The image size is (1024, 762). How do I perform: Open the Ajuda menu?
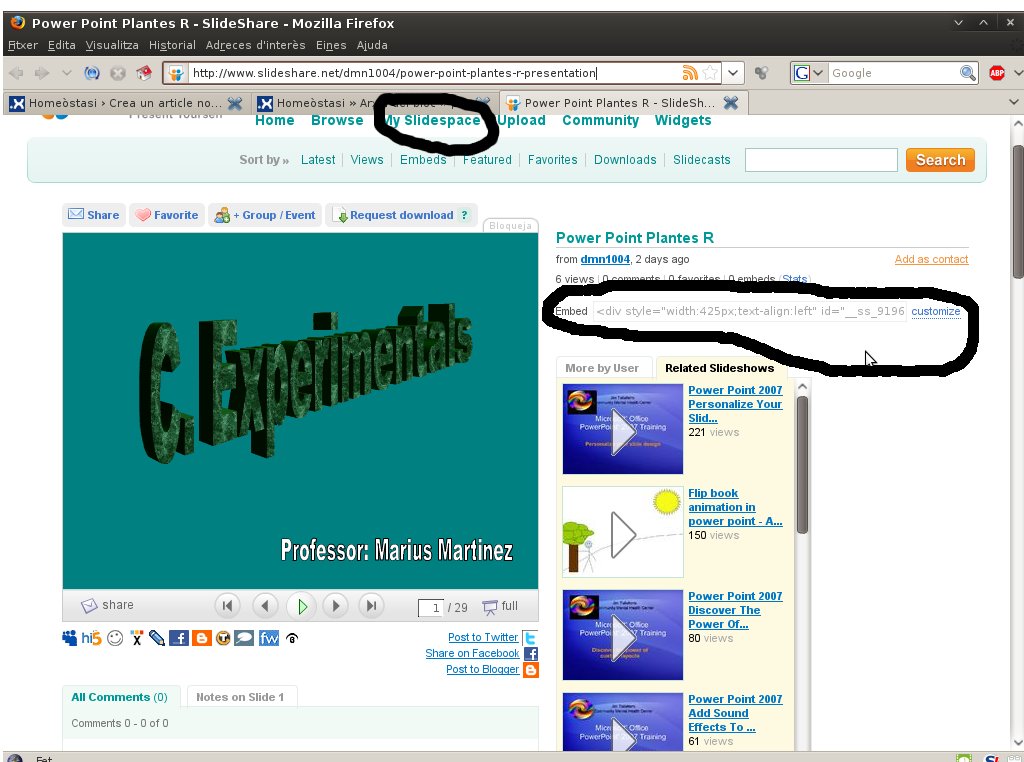(x=372, y=45)
